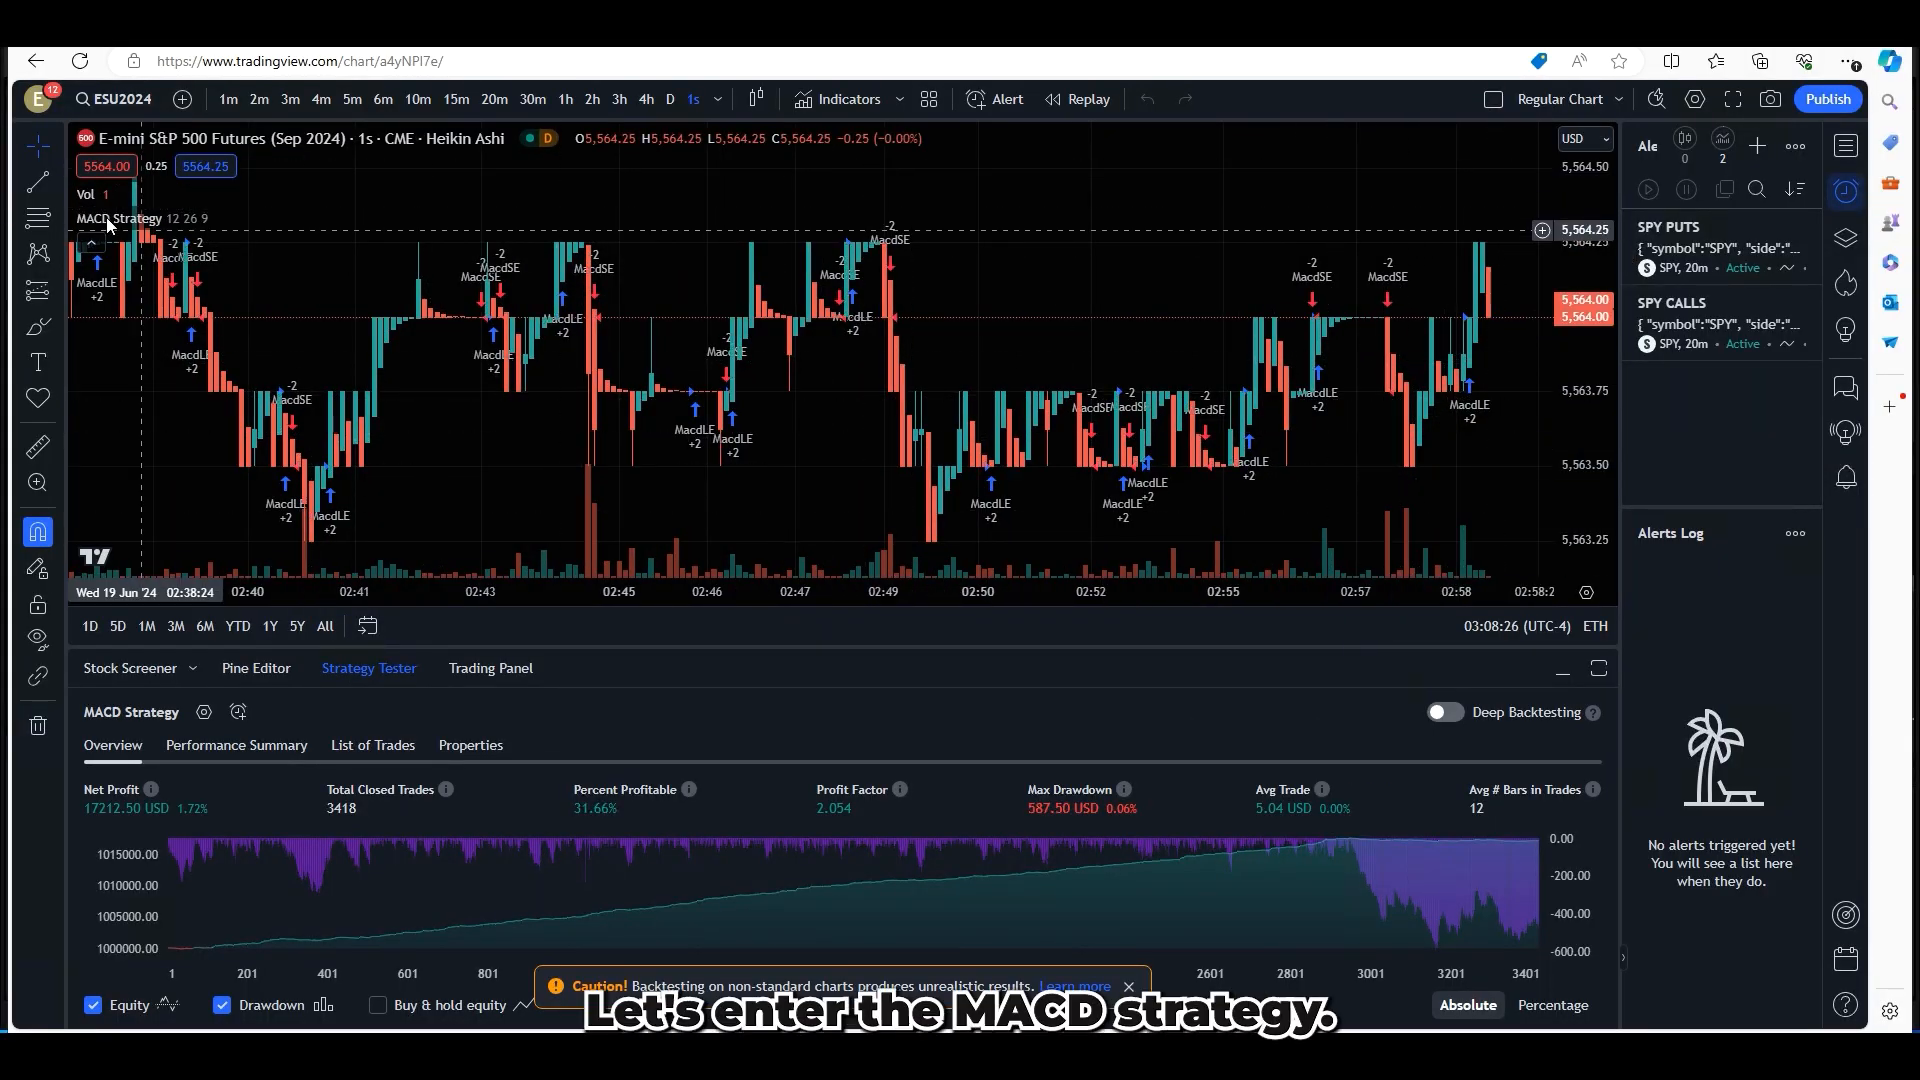Collapse the indicator legend chevron
Viewport: 1920px width, 1080px height.
tap(91, 242)
